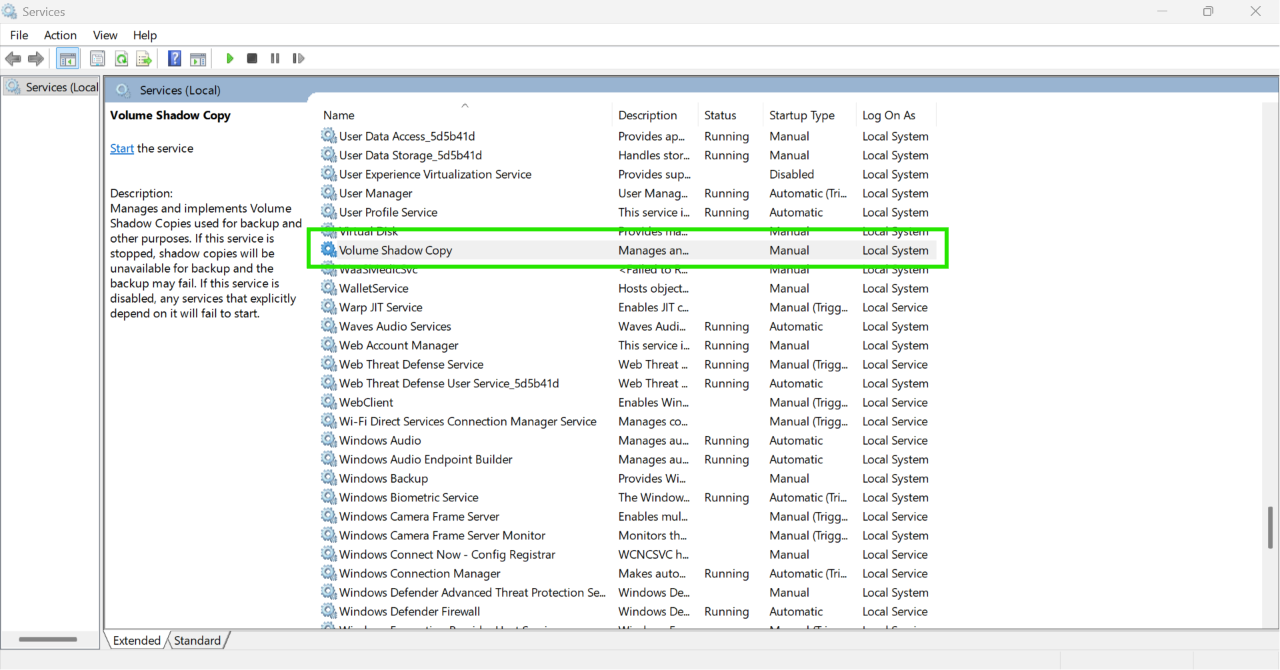Select the Volume Shadow Copy service row
The height and width of the screenshot is (670, 1280).
click(x=627, y=250)
